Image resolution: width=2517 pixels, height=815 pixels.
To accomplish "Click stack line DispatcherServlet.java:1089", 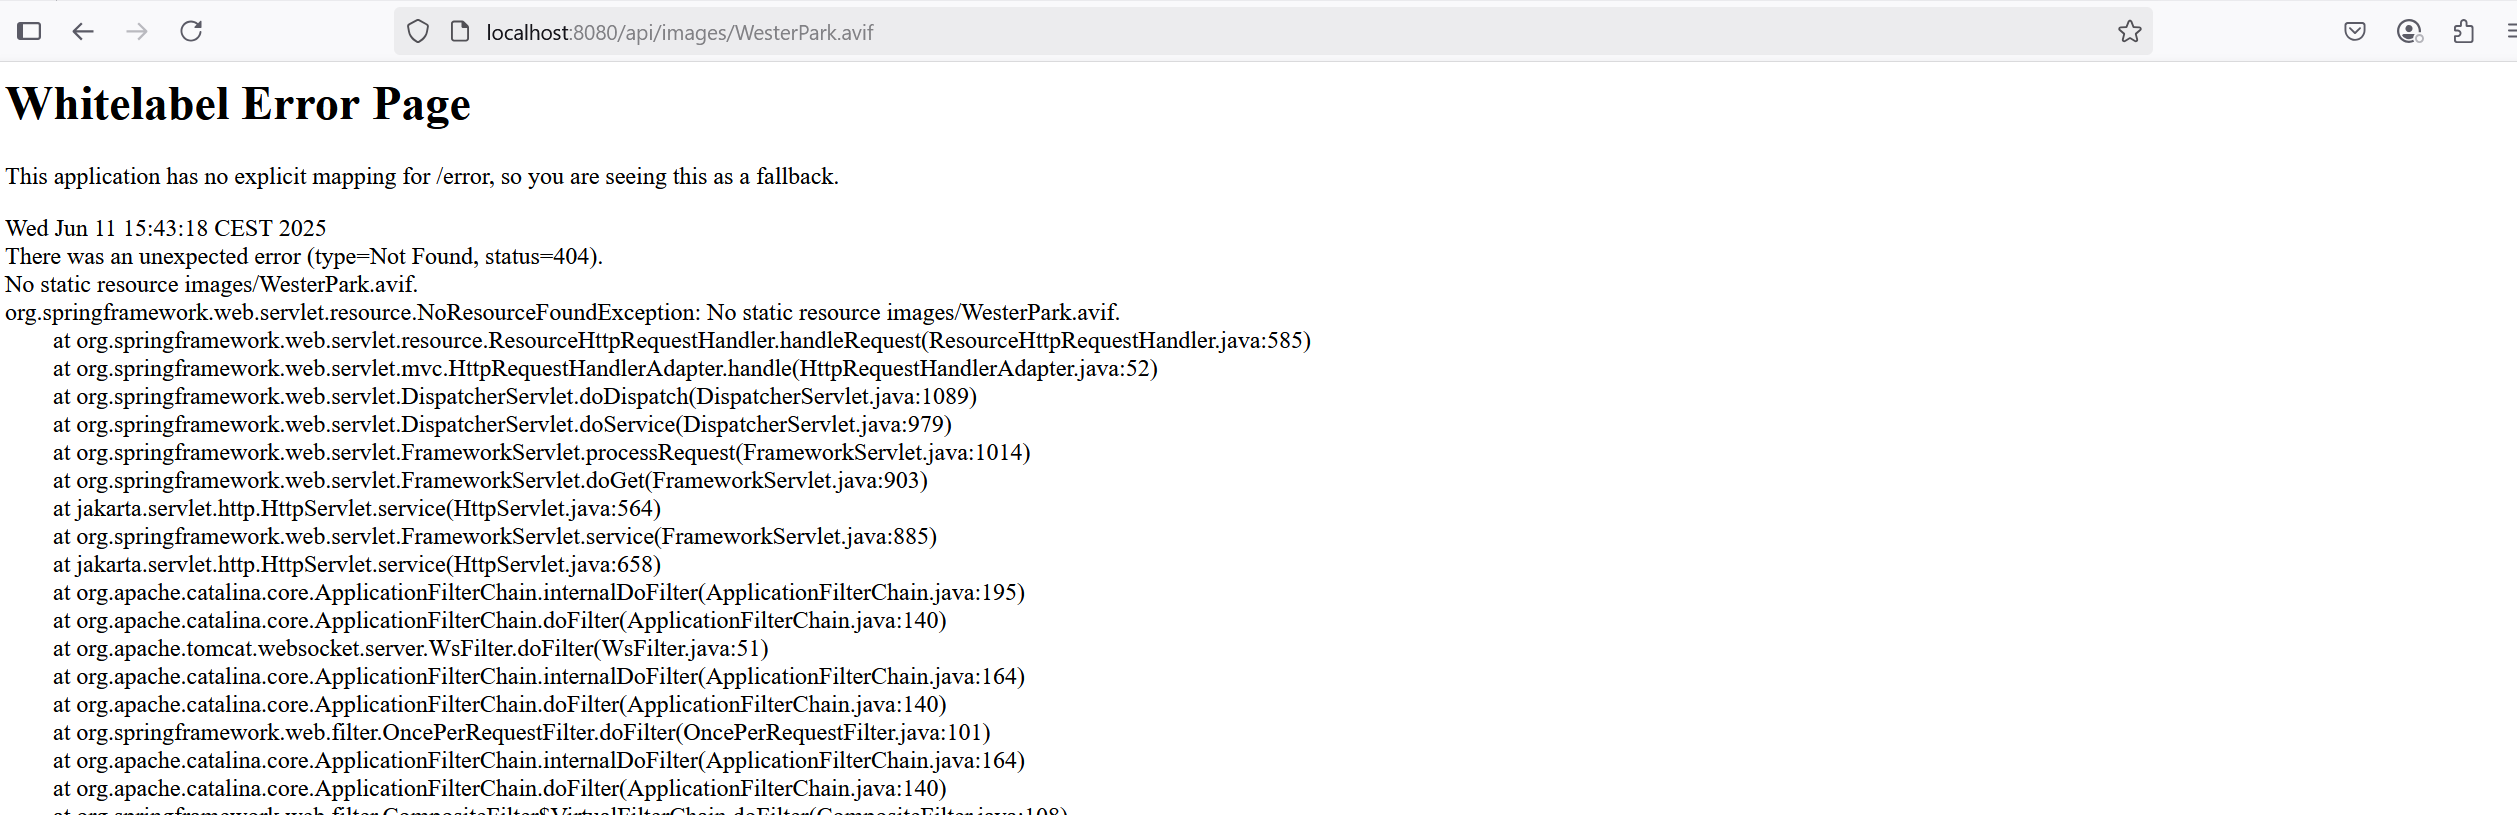I will [x=515, y=396].
